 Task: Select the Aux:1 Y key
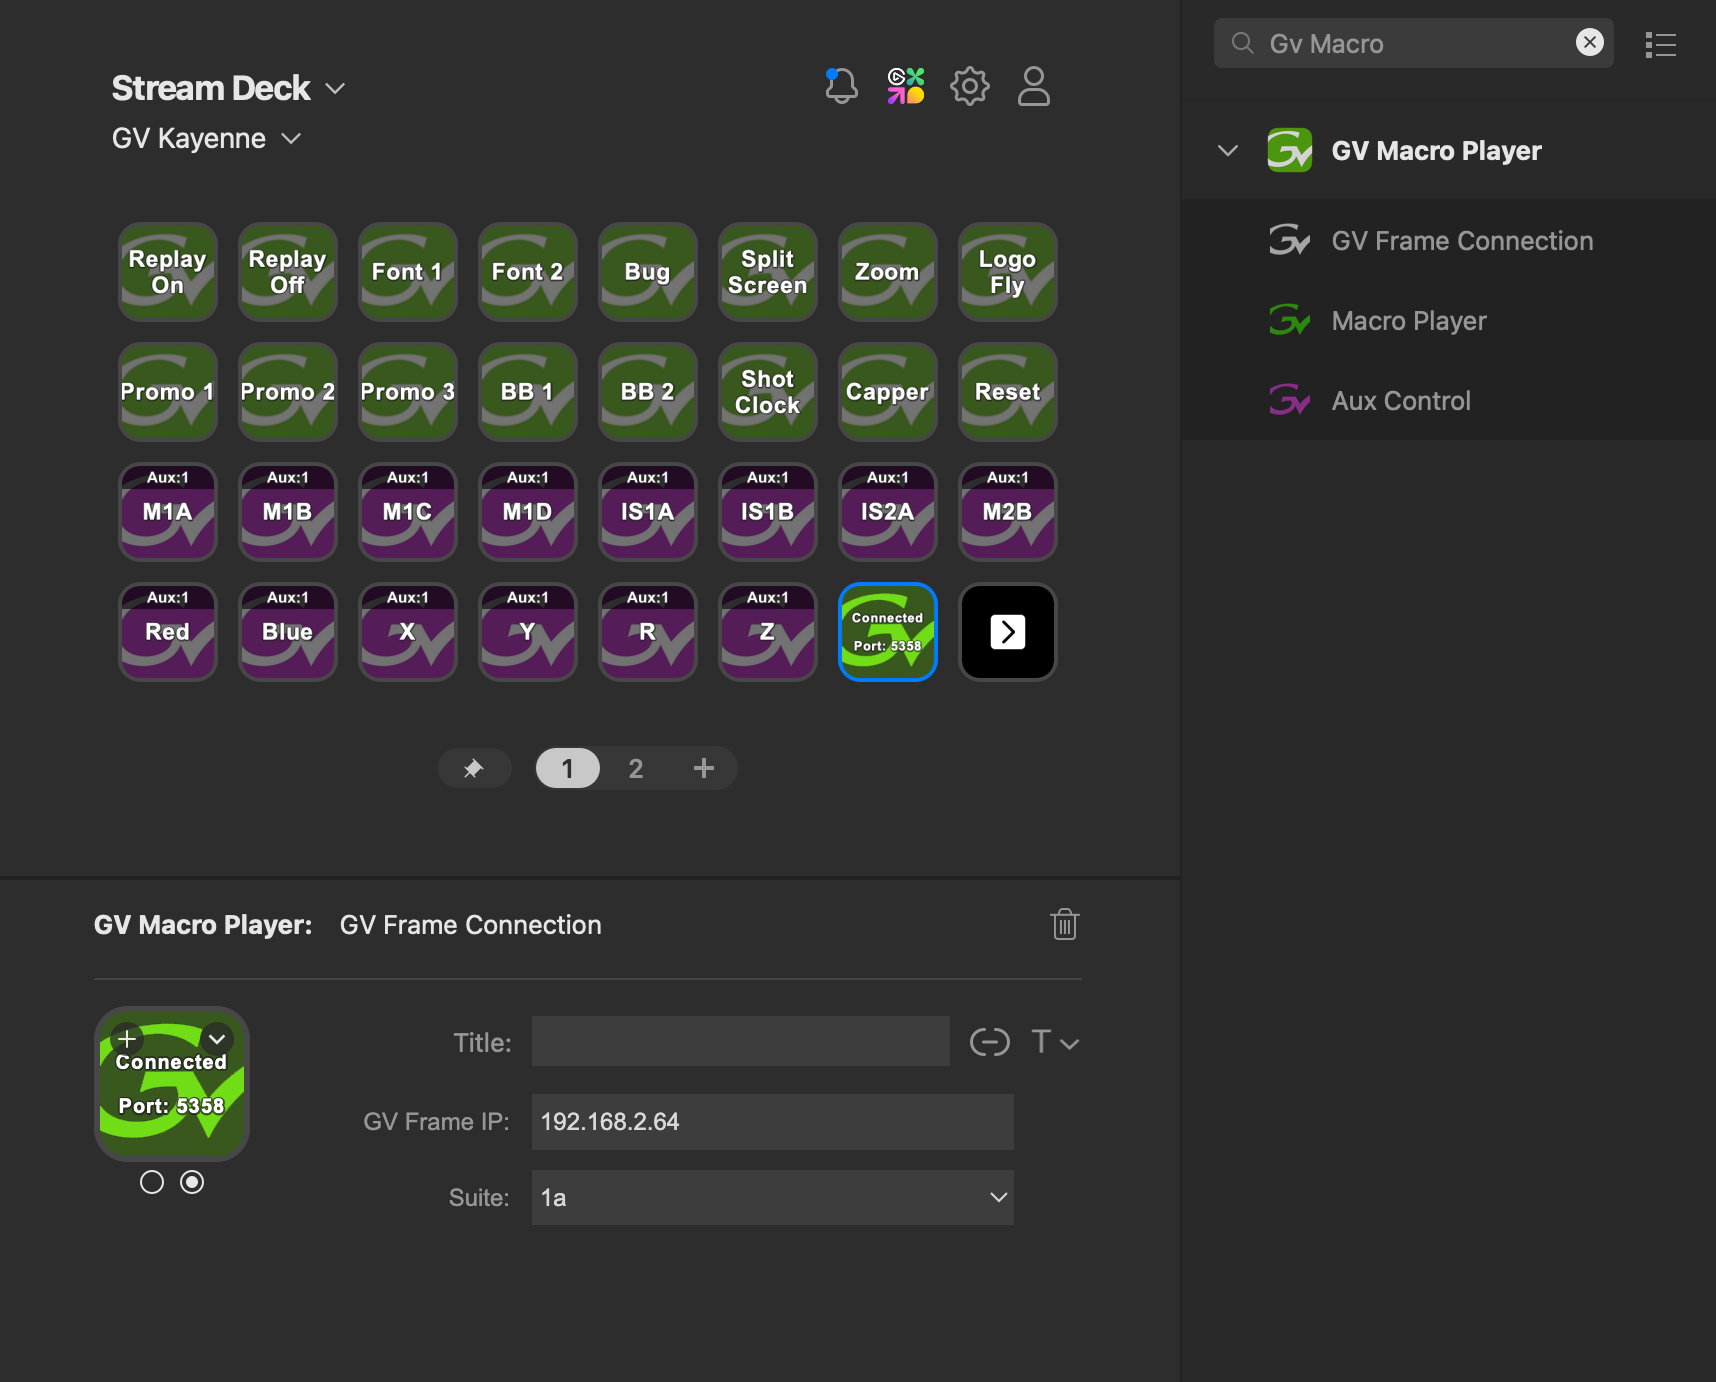(x=528, y=632)
